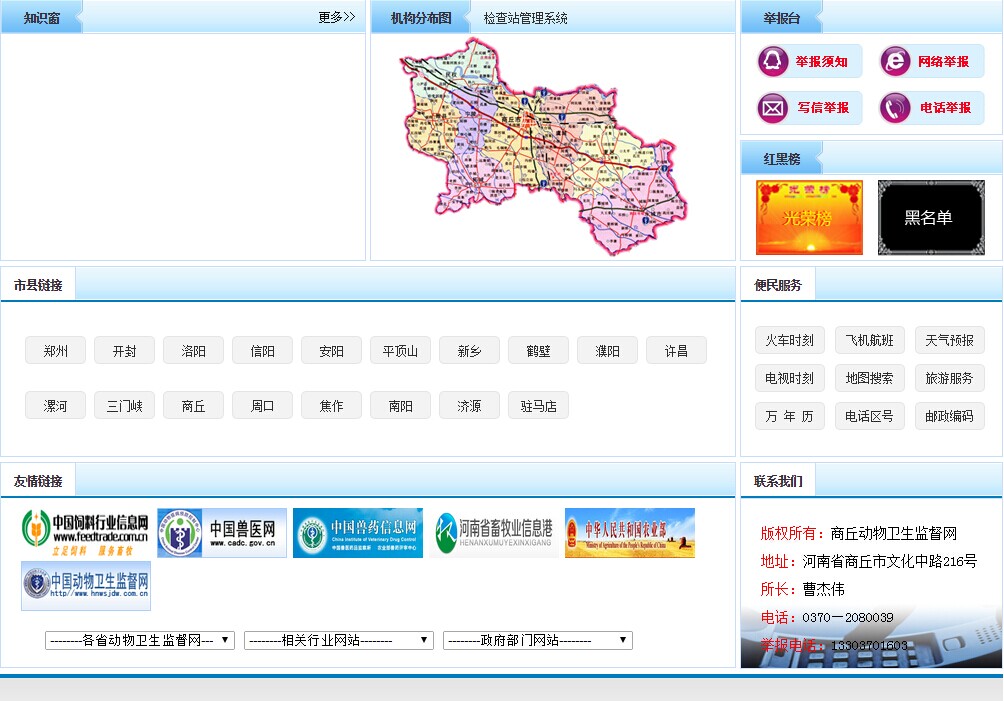
Task: Click the 旅游服务 service button
Action: pyautogui.click(x=950, y=378)
